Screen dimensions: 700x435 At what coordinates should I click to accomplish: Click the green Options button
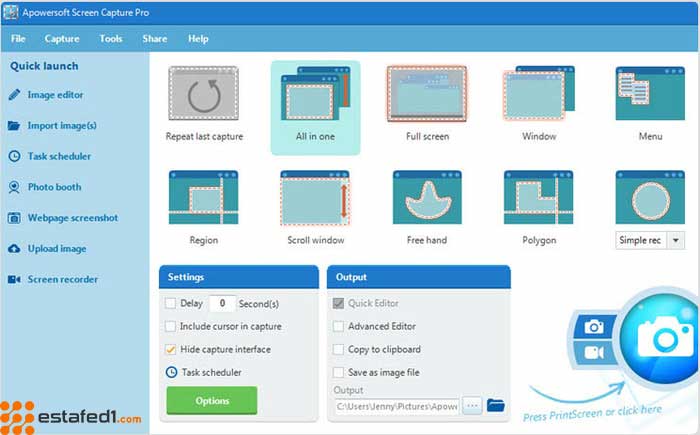[x=212, y=400]
